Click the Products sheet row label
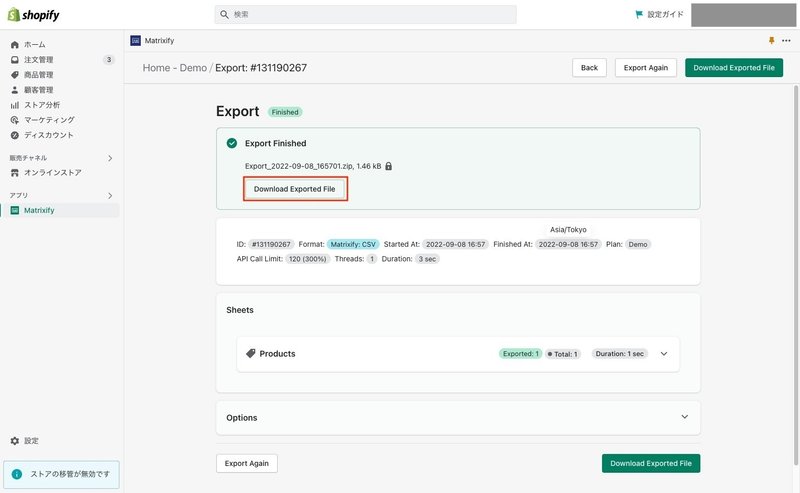 tap(277, 354)
